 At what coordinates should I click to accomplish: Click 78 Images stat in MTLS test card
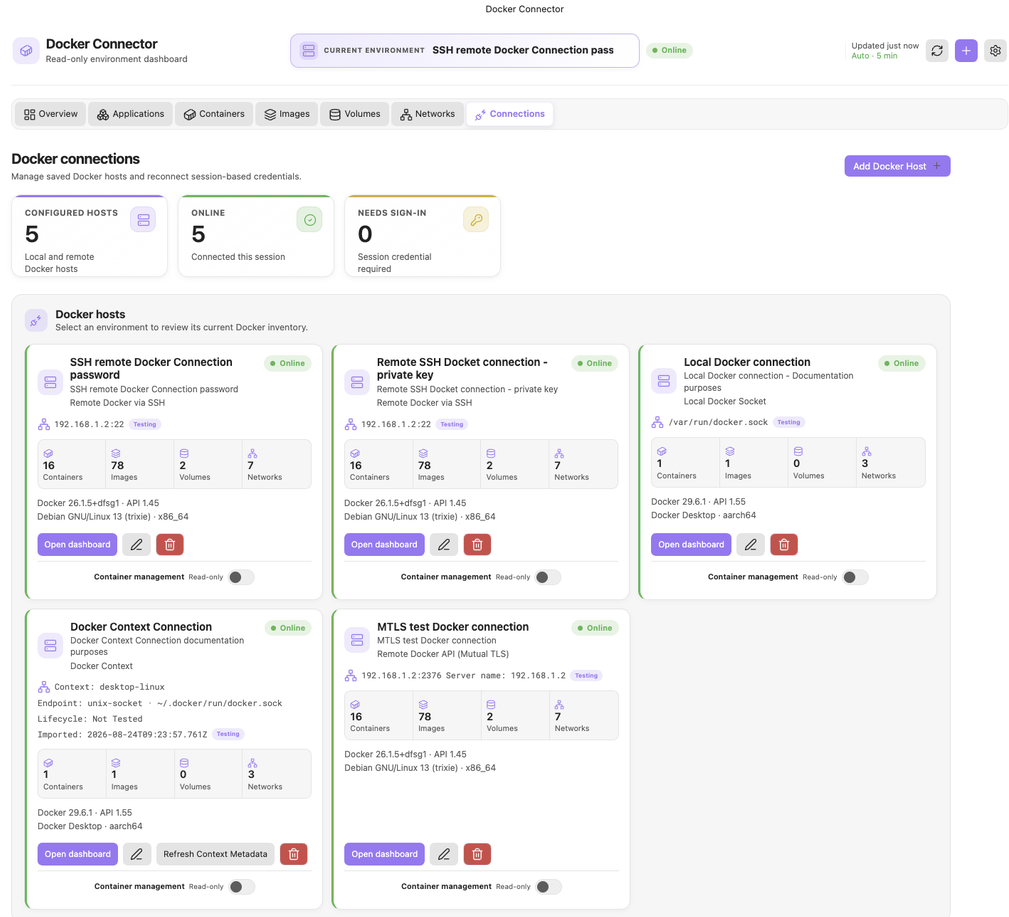pyautogui.click(x=447, y=716)
